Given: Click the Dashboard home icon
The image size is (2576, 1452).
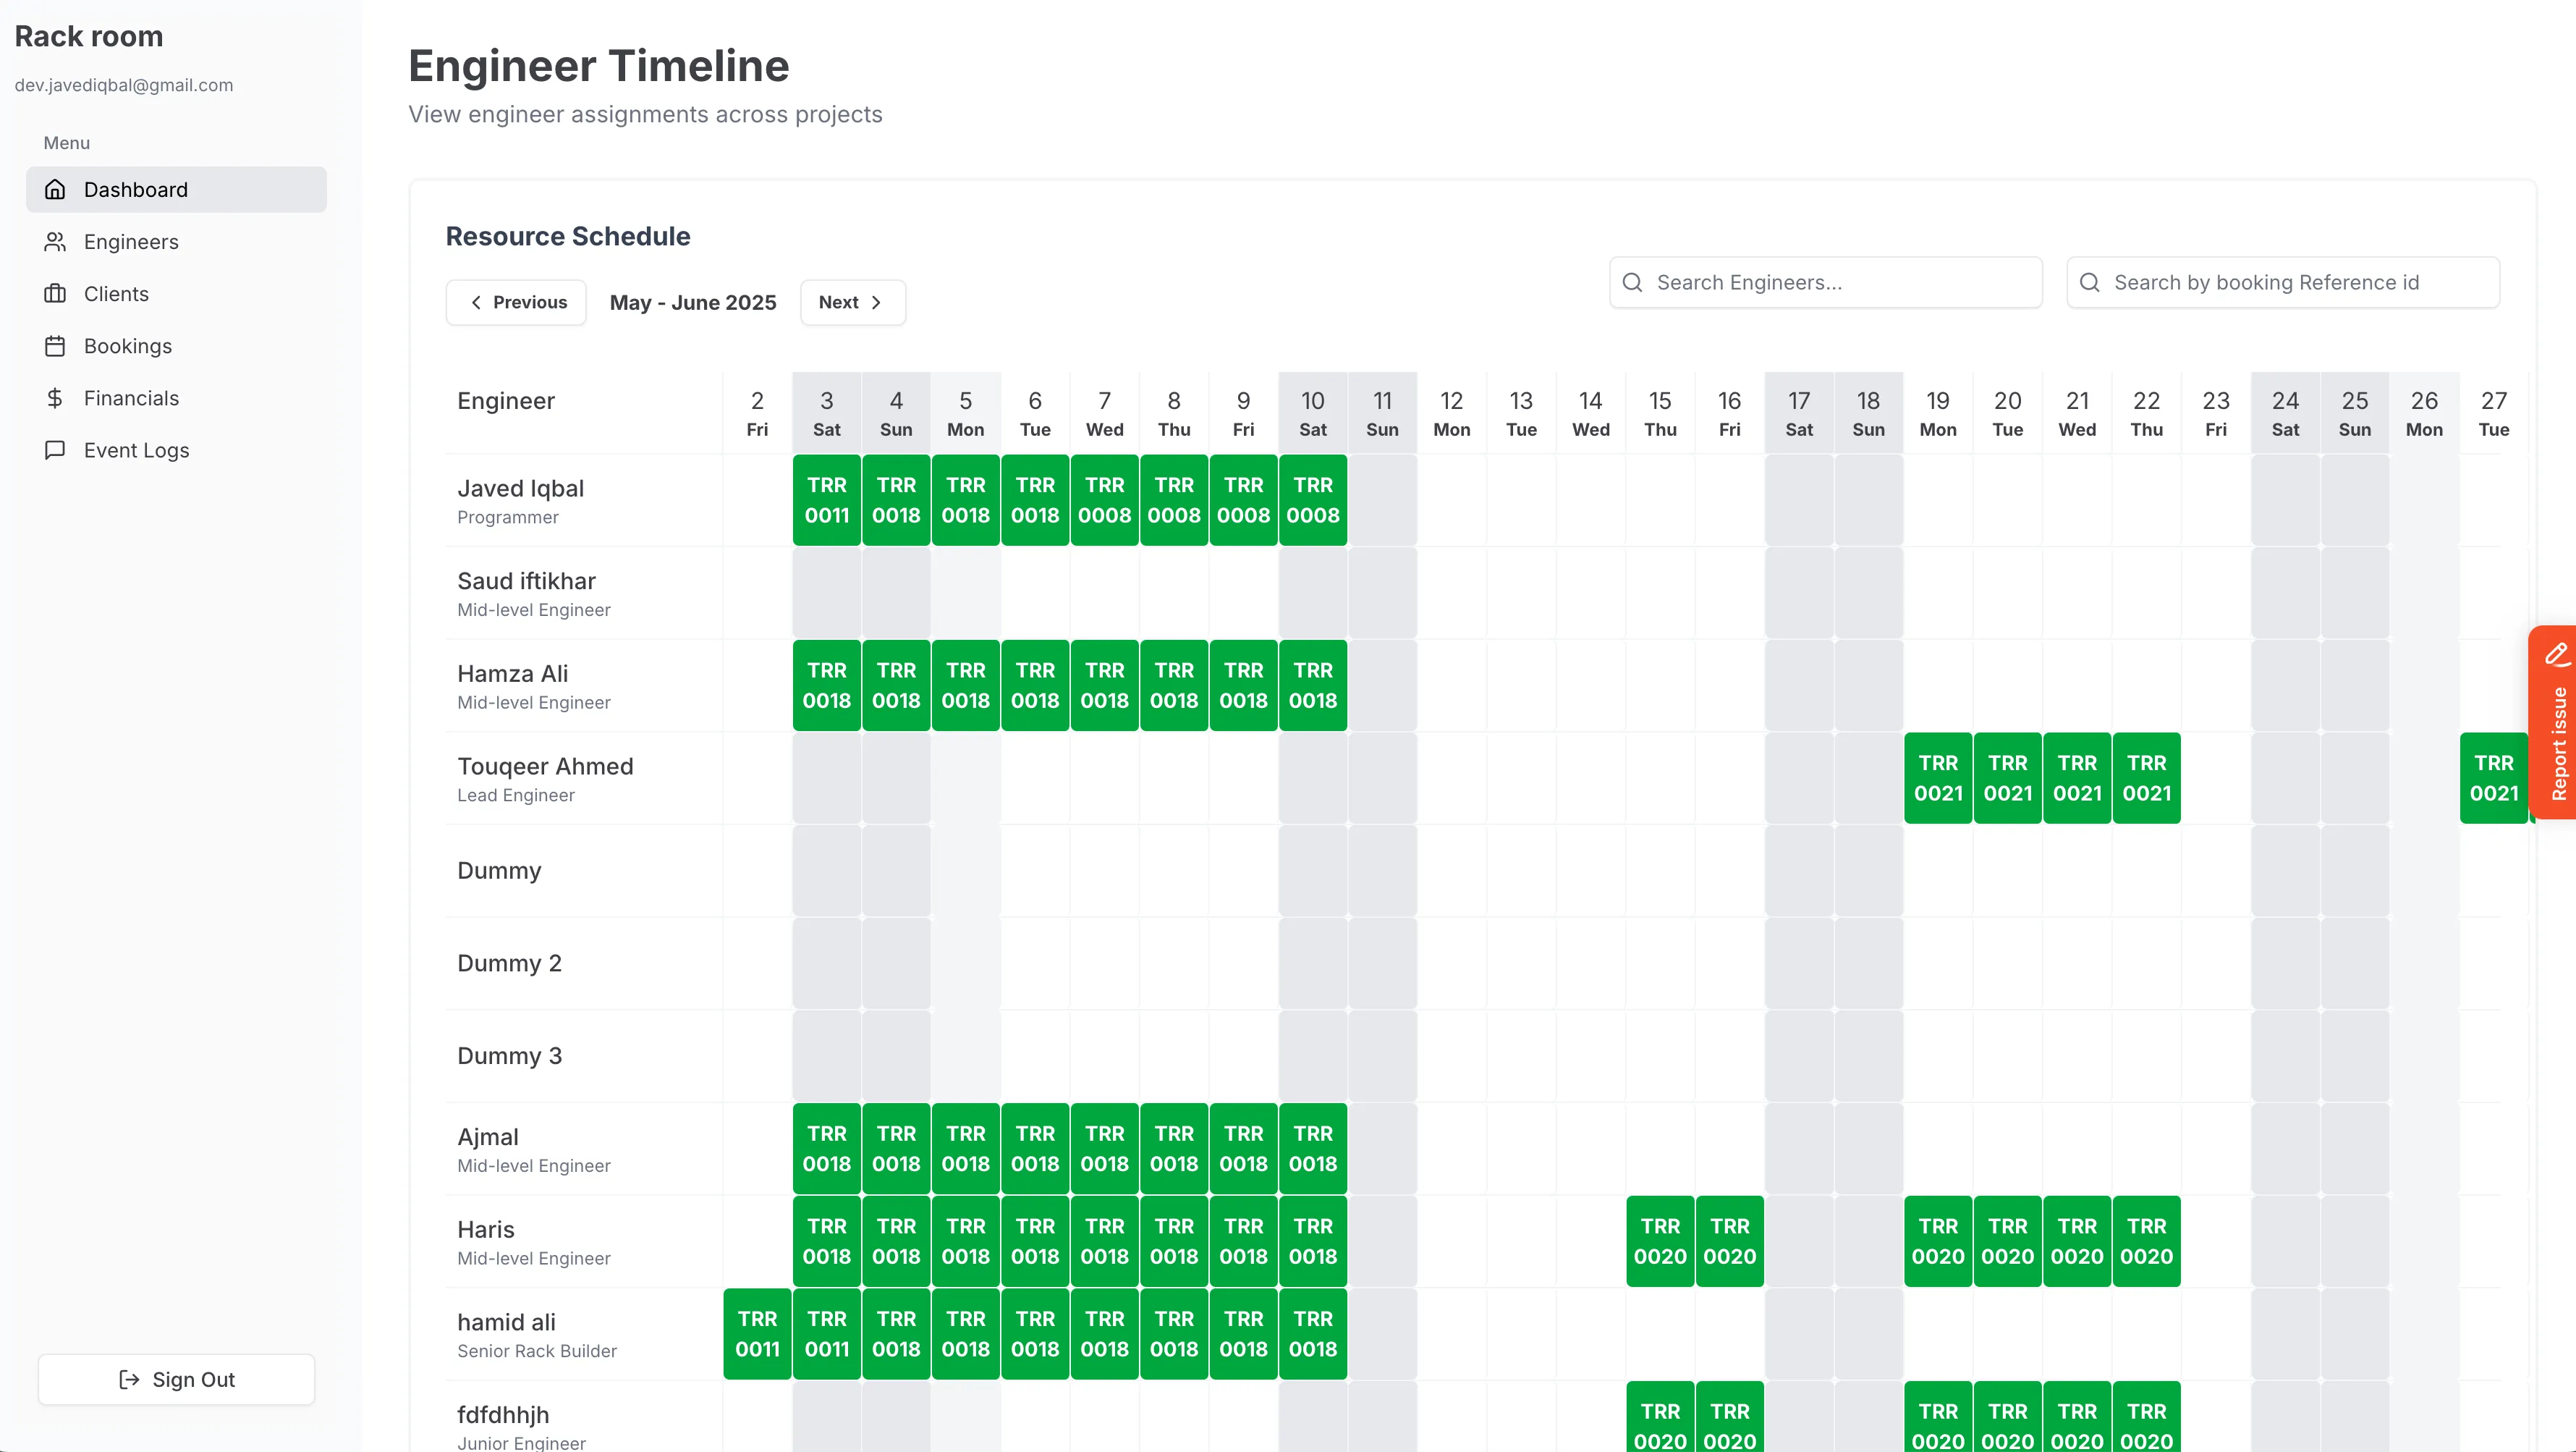Looking at the screenshot, I should pos(55,190).
